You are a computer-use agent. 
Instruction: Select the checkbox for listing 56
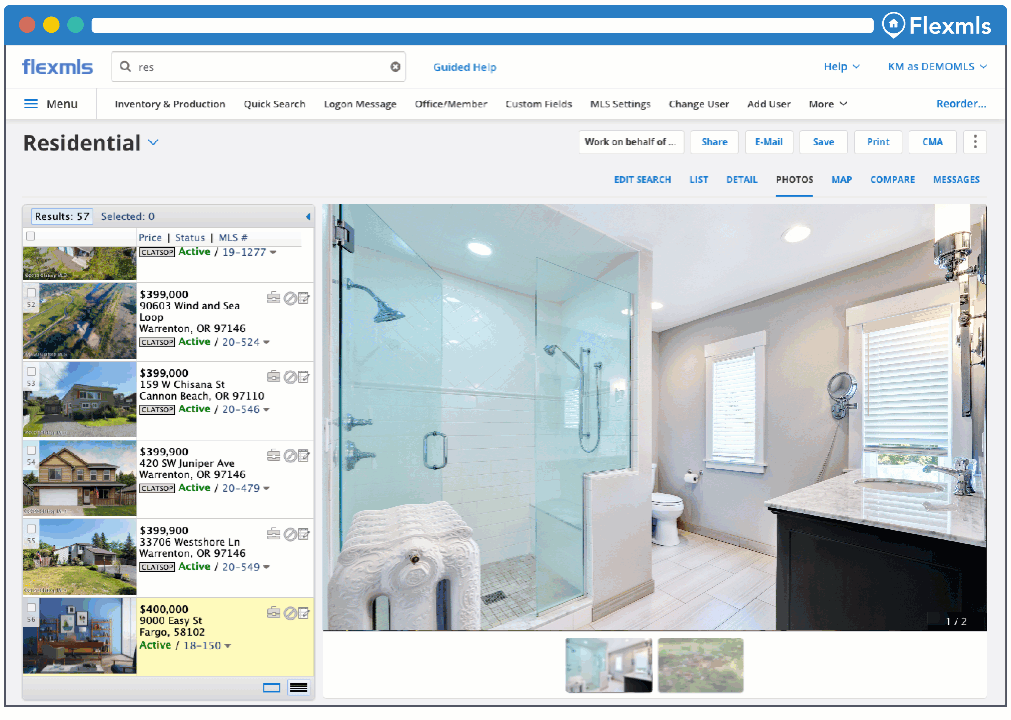(31, 607)
